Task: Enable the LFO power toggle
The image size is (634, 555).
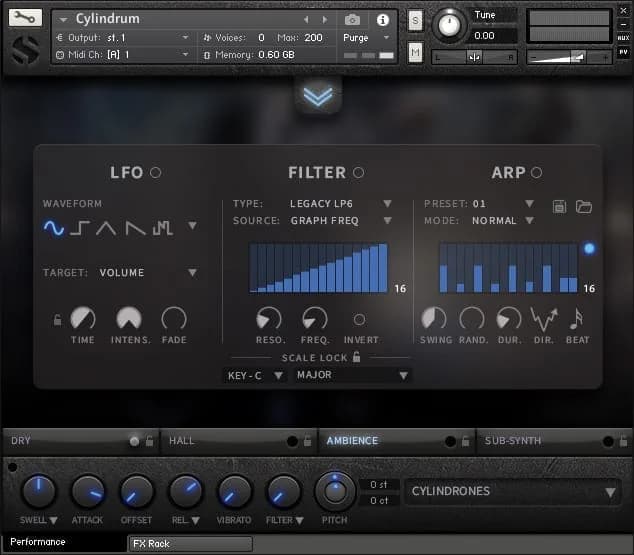Action: coord(155,173)
